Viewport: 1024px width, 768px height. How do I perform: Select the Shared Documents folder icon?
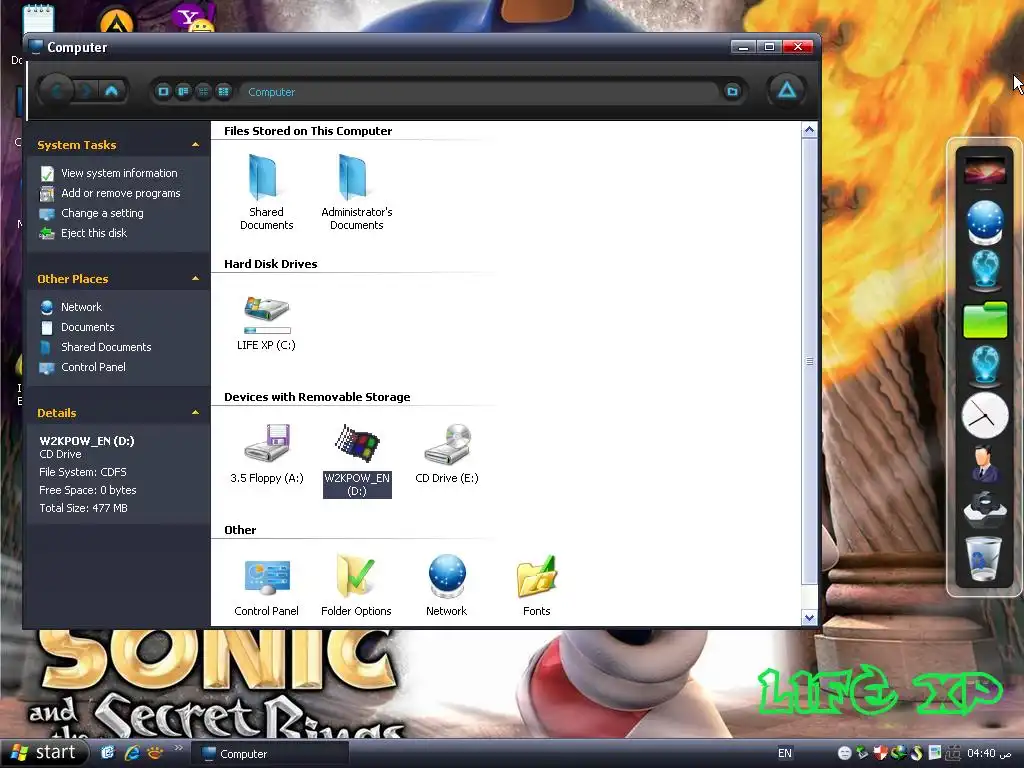(265, 177)
